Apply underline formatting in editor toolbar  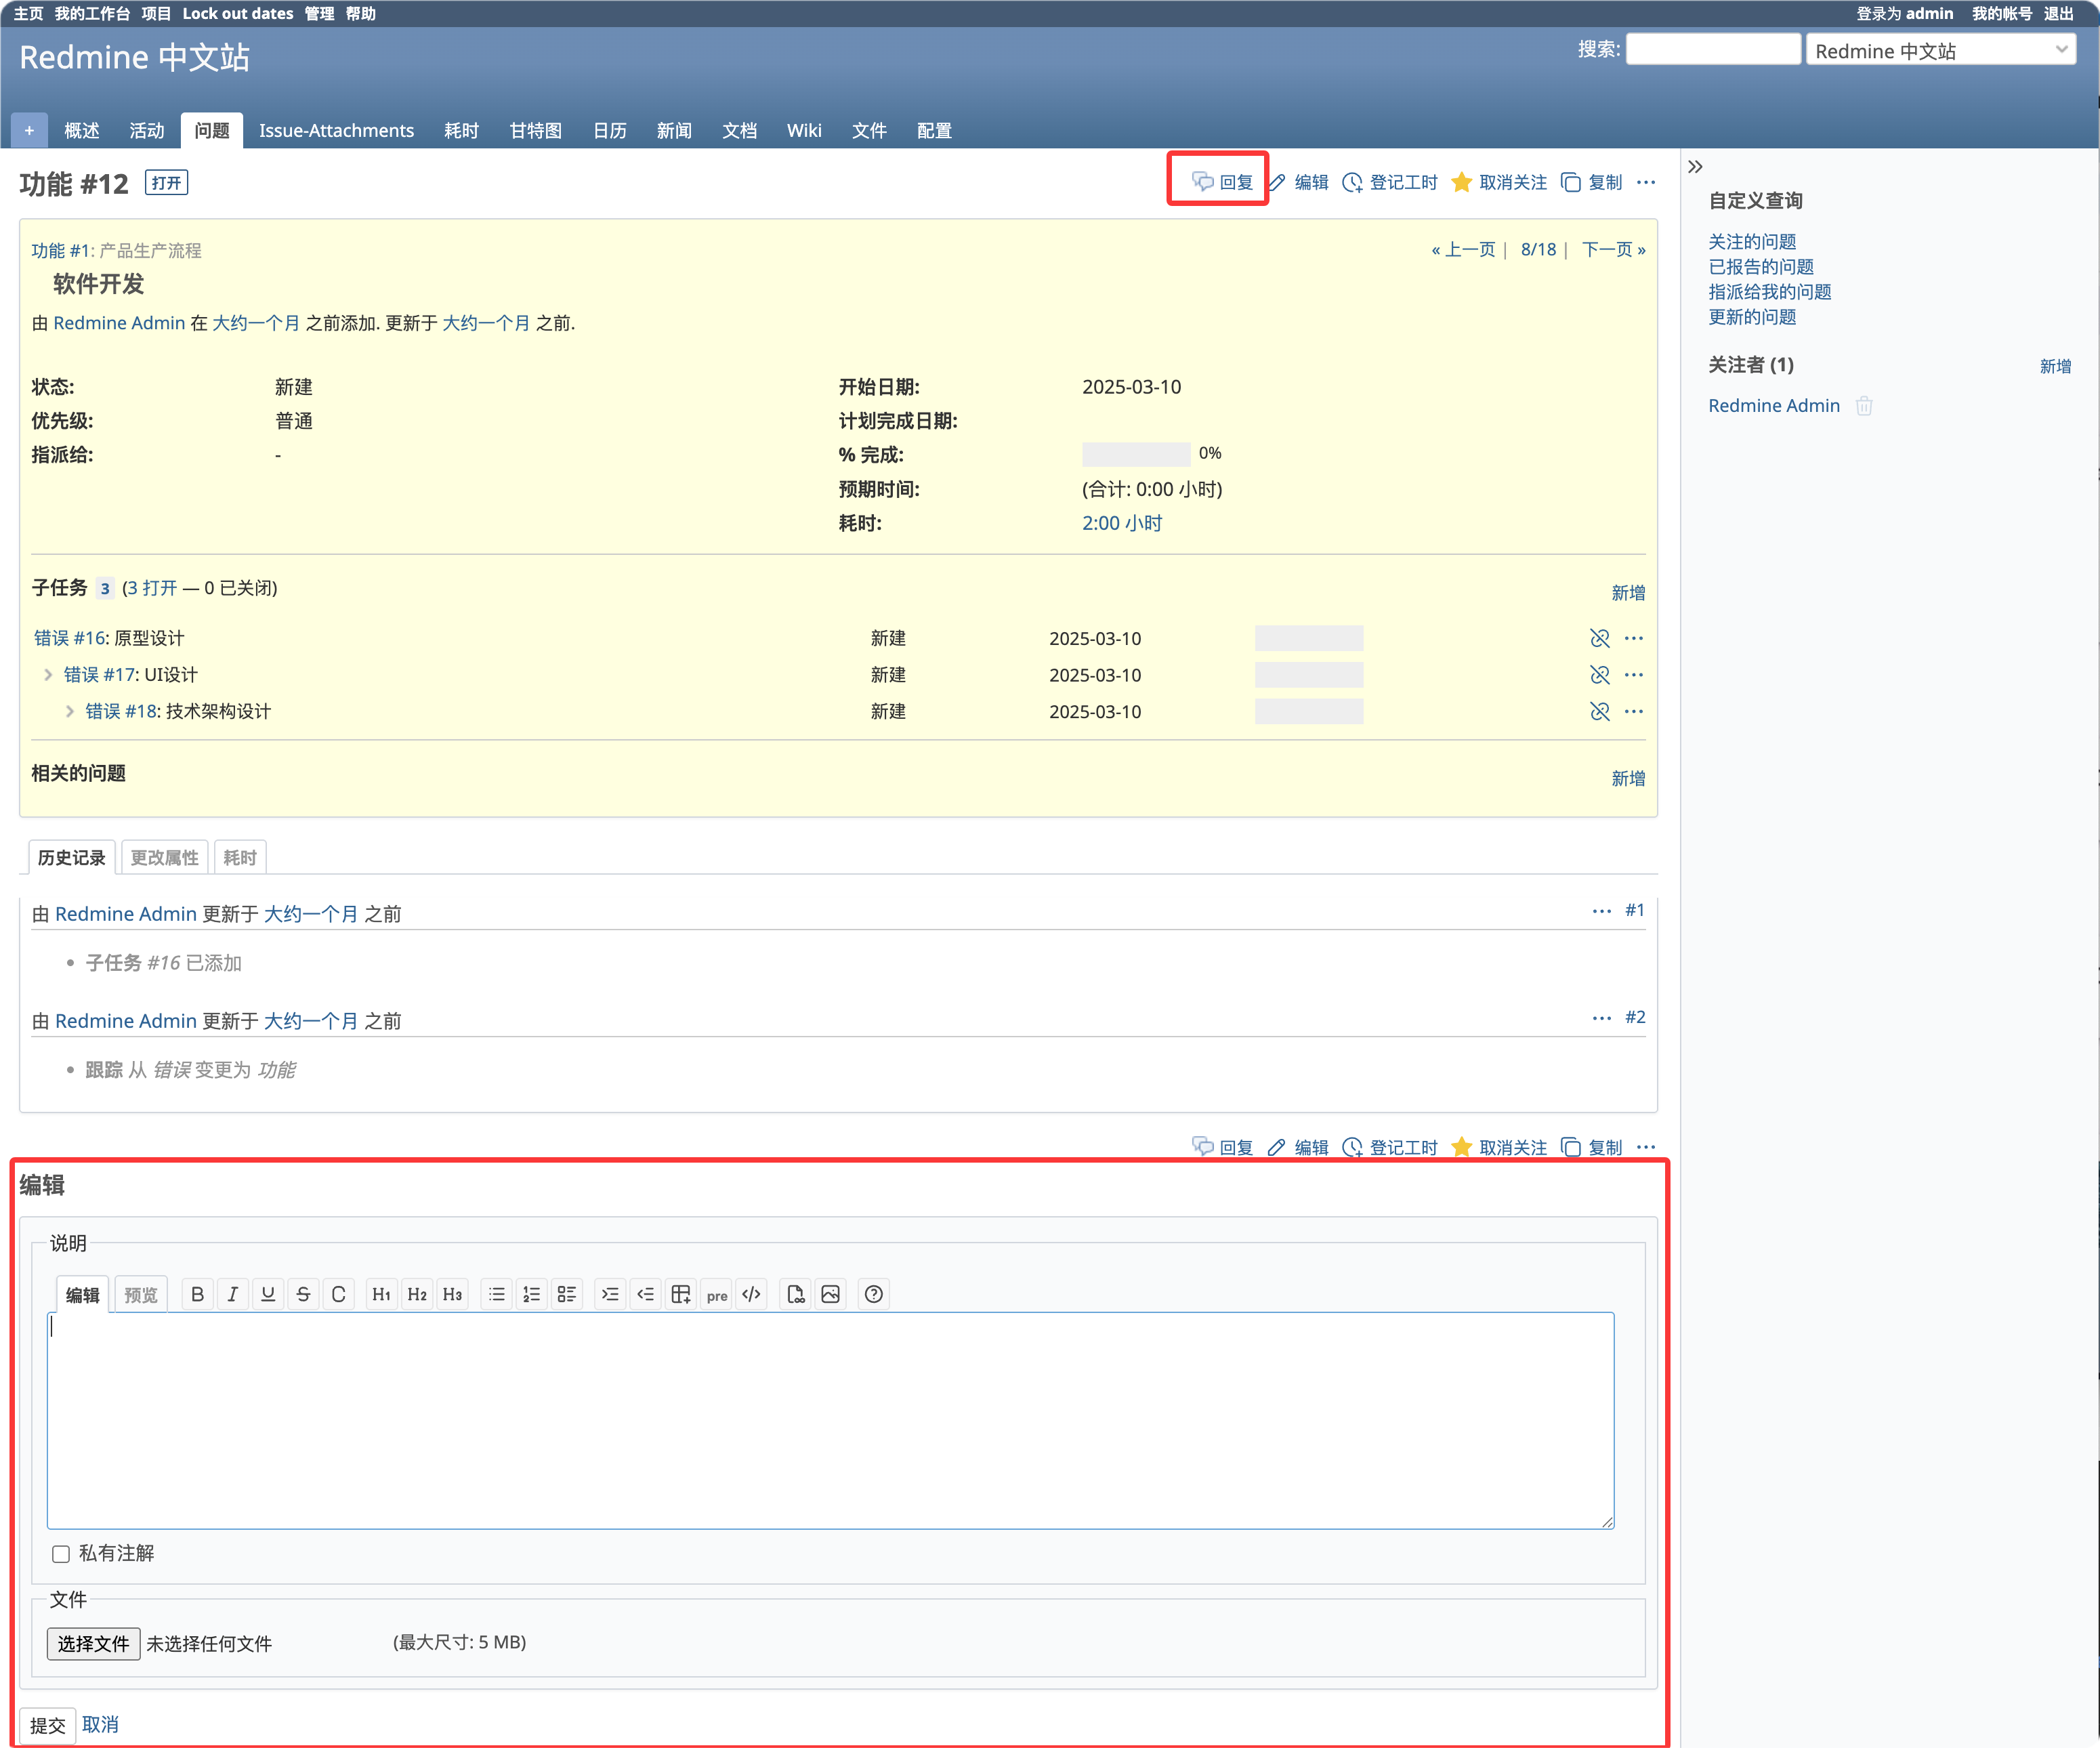click(268, 1294)
